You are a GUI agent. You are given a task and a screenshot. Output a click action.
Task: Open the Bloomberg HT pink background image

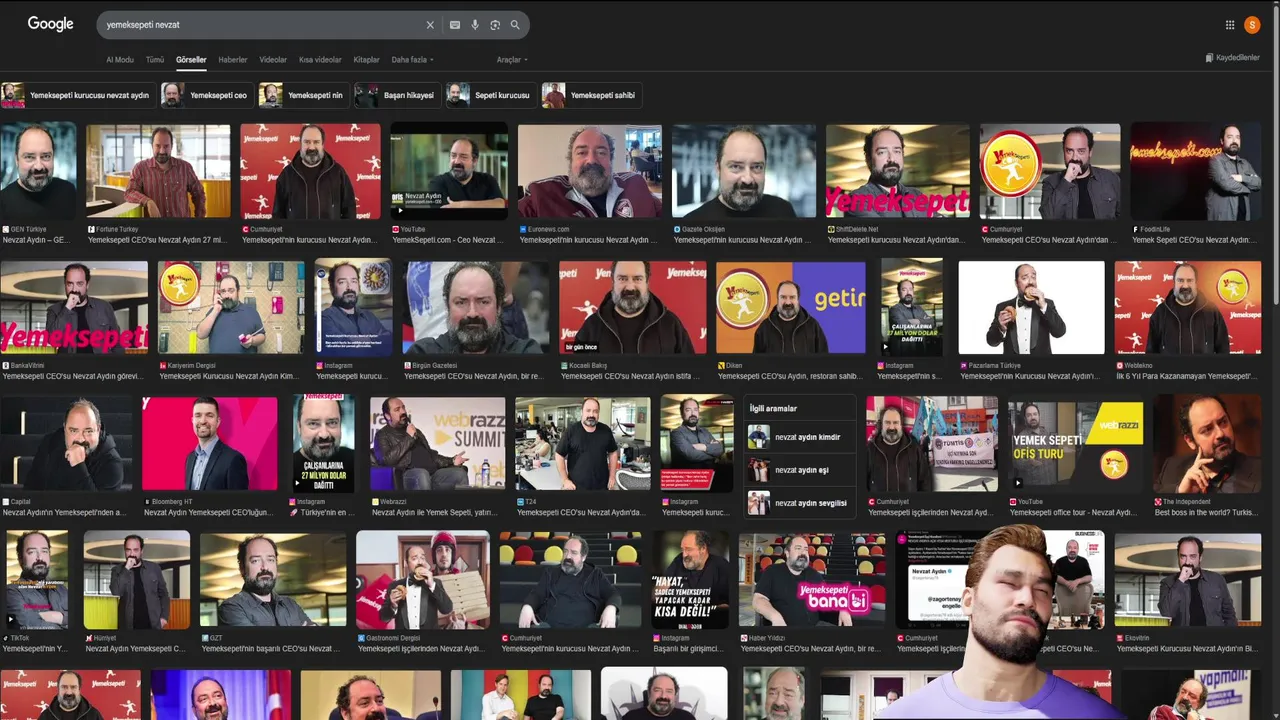210,443
